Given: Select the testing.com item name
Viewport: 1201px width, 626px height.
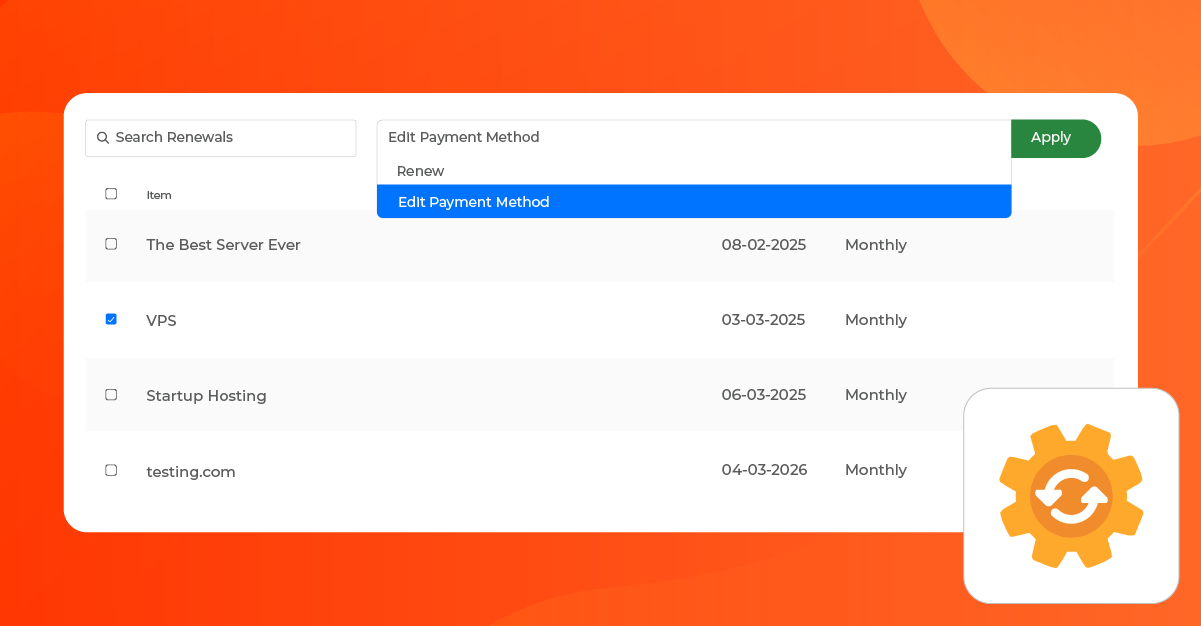Looking at the screenshot, I should click(190, 470).
